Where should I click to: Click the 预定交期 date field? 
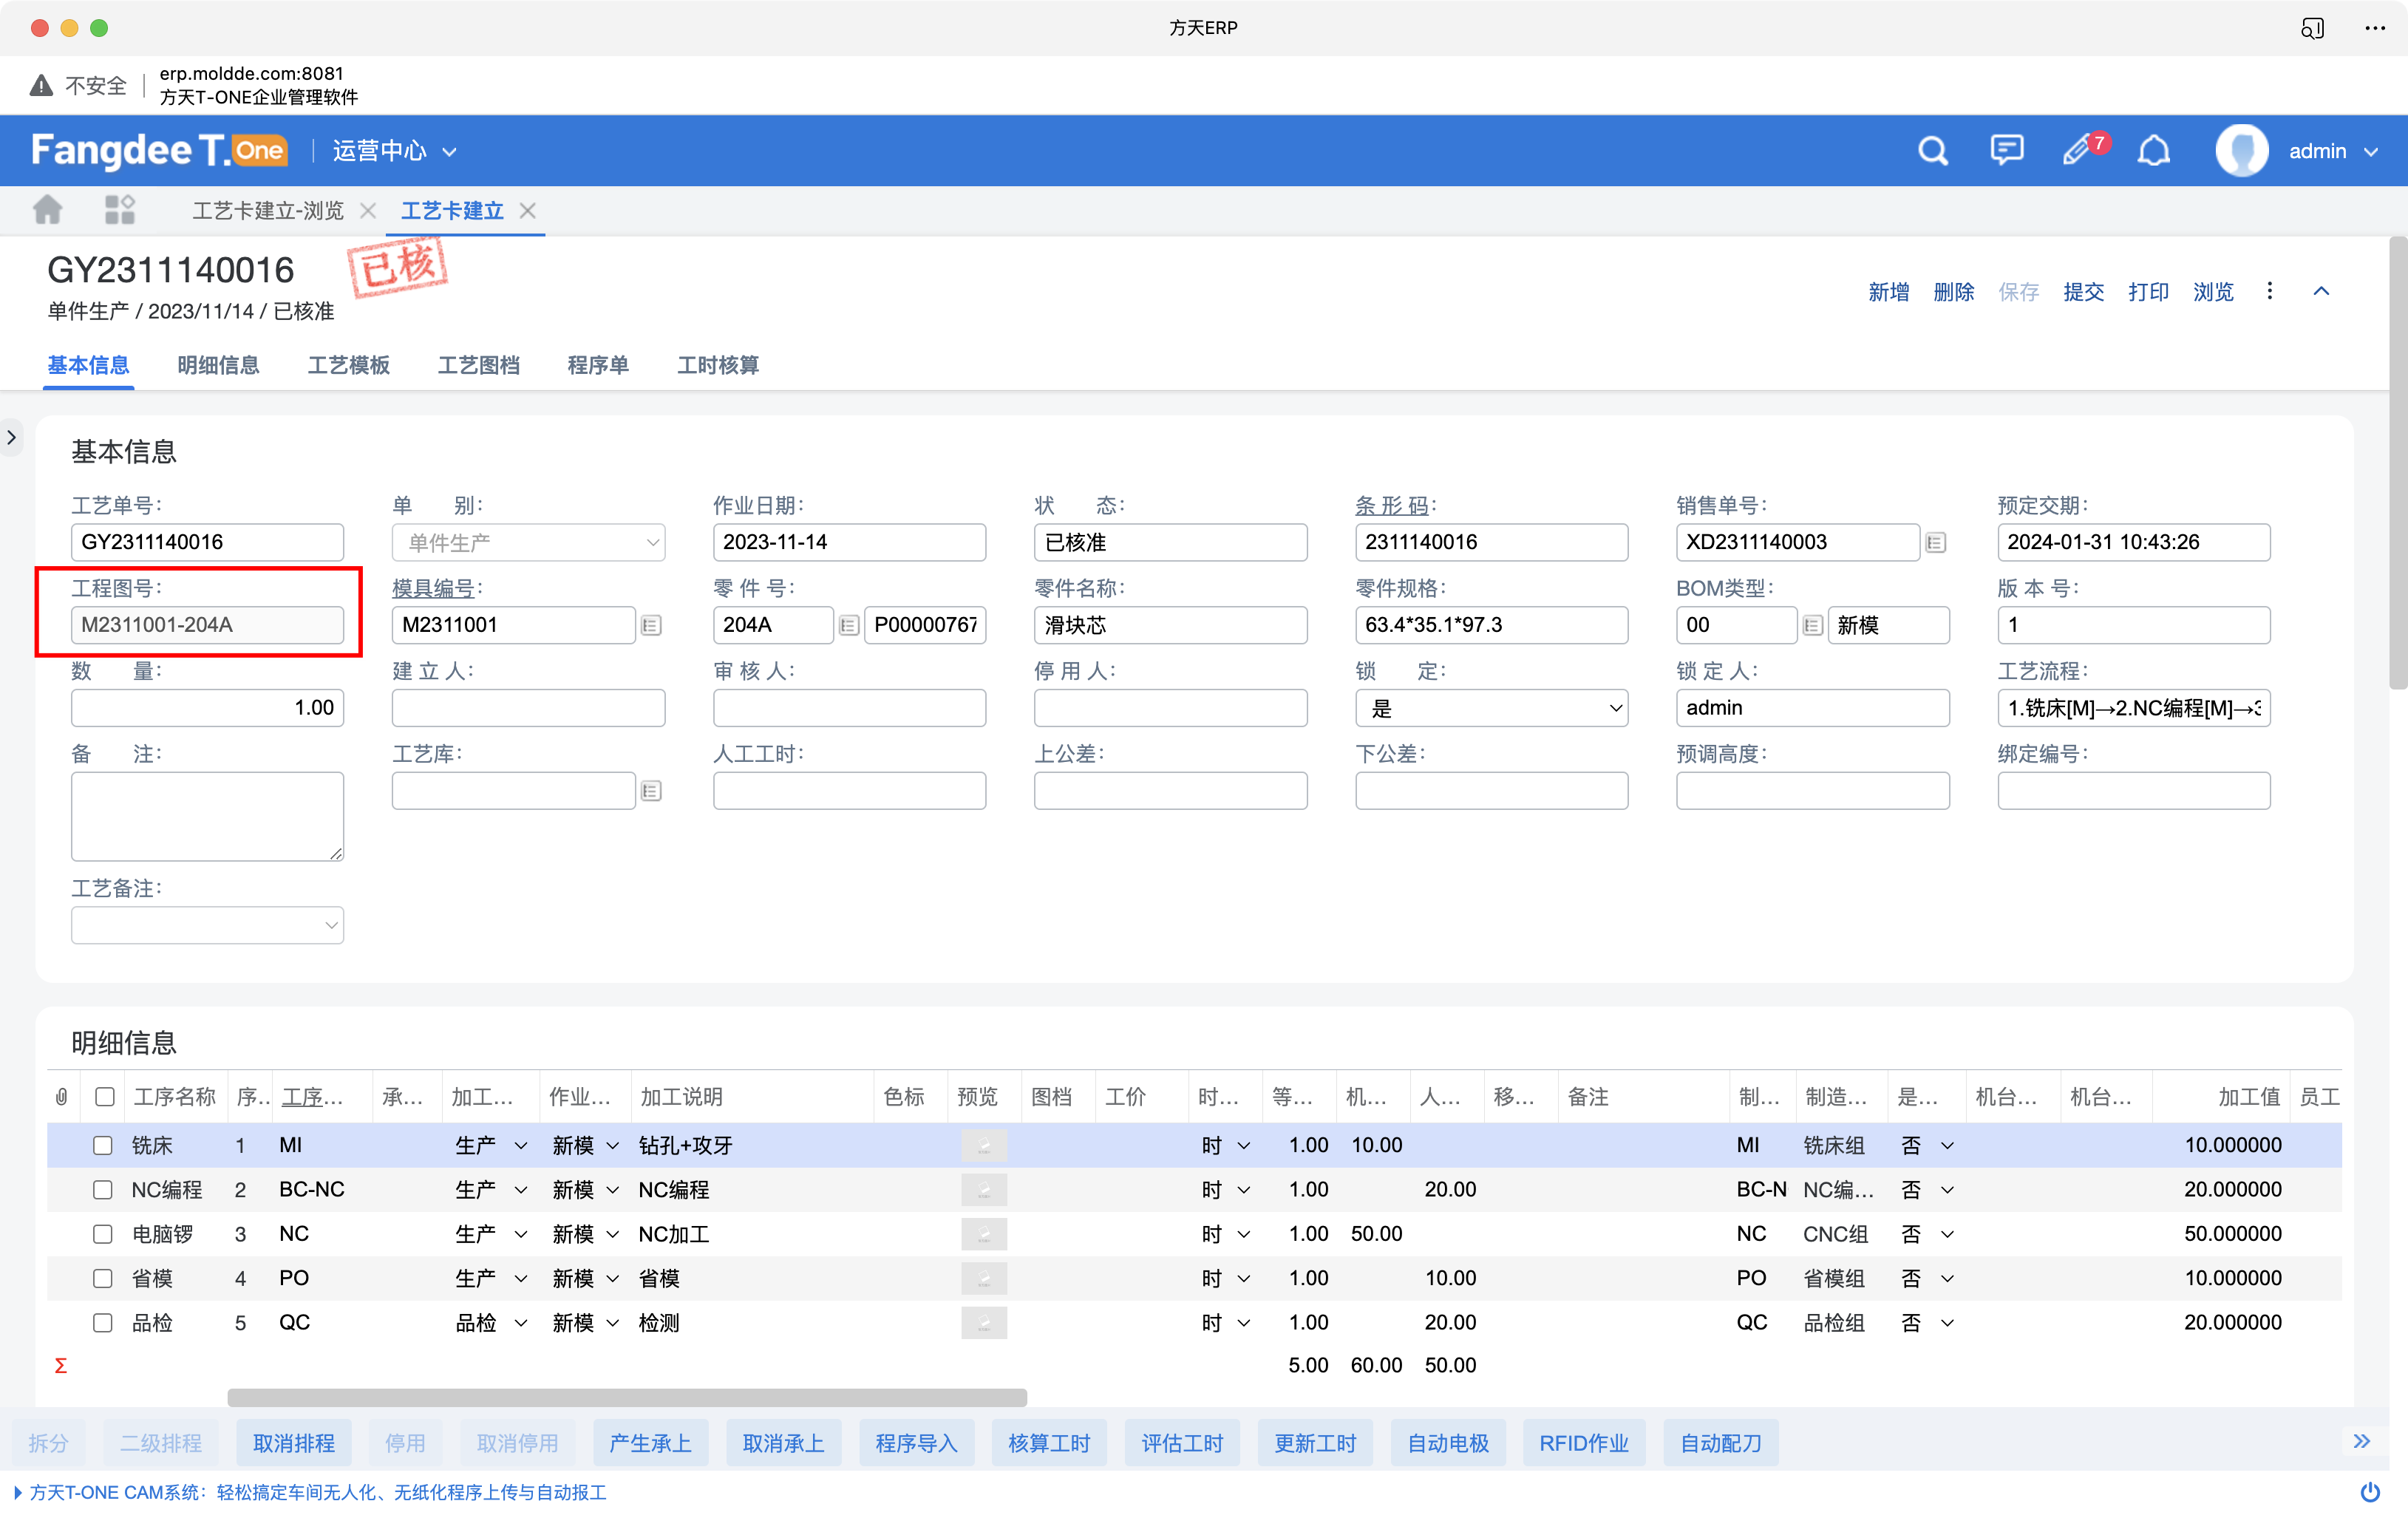coord(2133,542)
